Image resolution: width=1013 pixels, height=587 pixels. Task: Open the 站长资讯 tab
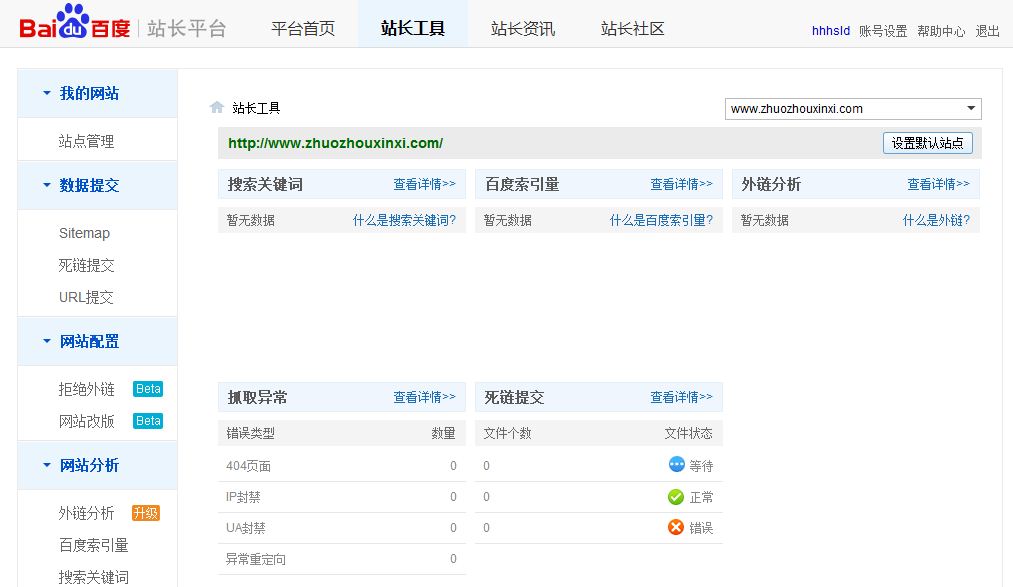click(x=523, y=29)
